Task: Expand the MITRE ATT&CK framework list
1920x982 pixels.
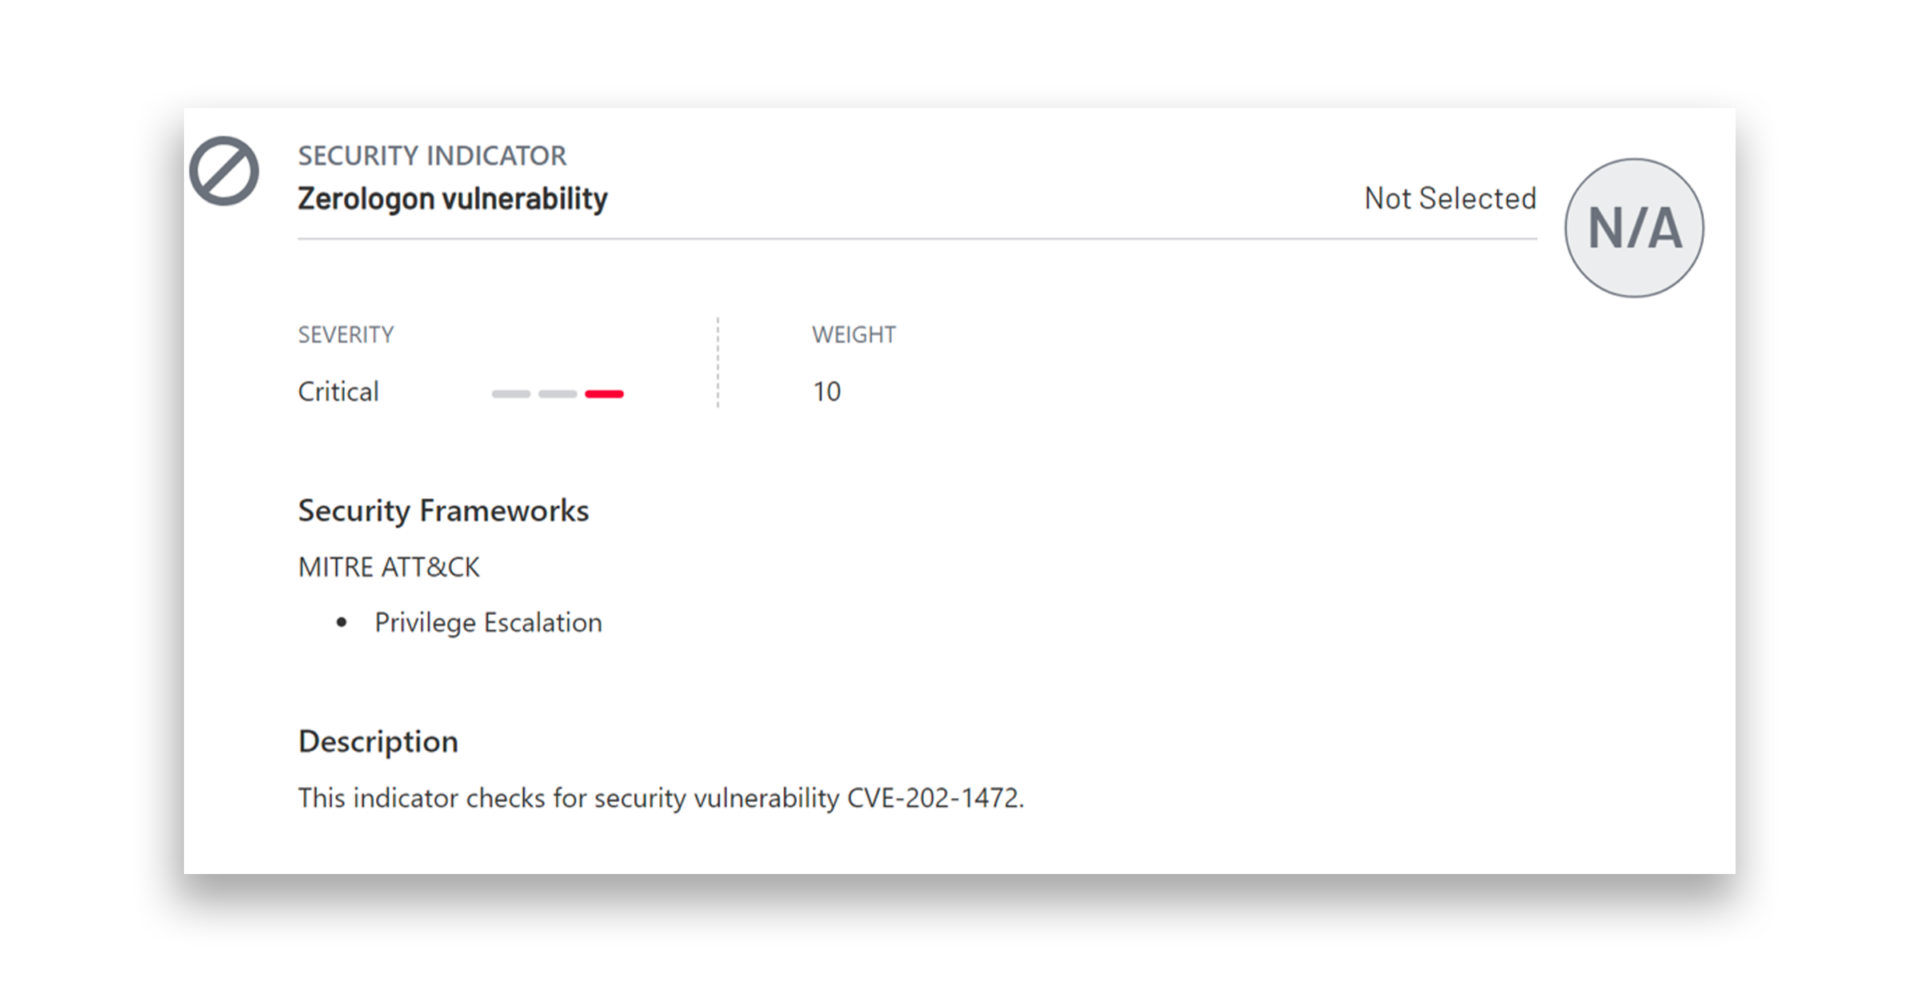Action: 388,566
